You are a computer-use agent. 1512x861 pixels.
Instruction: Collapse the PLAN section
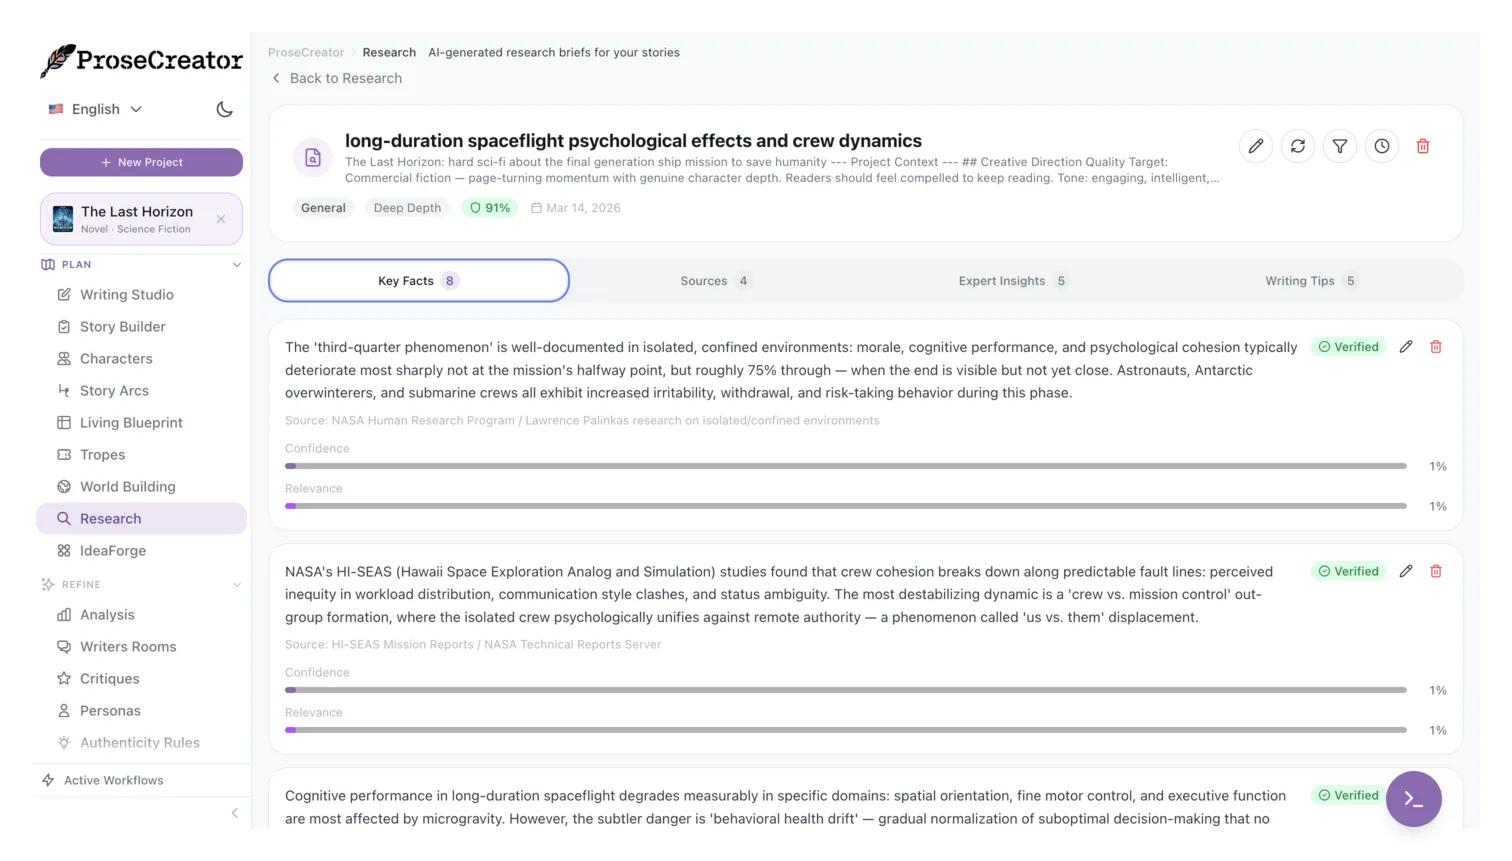(237, 264)
